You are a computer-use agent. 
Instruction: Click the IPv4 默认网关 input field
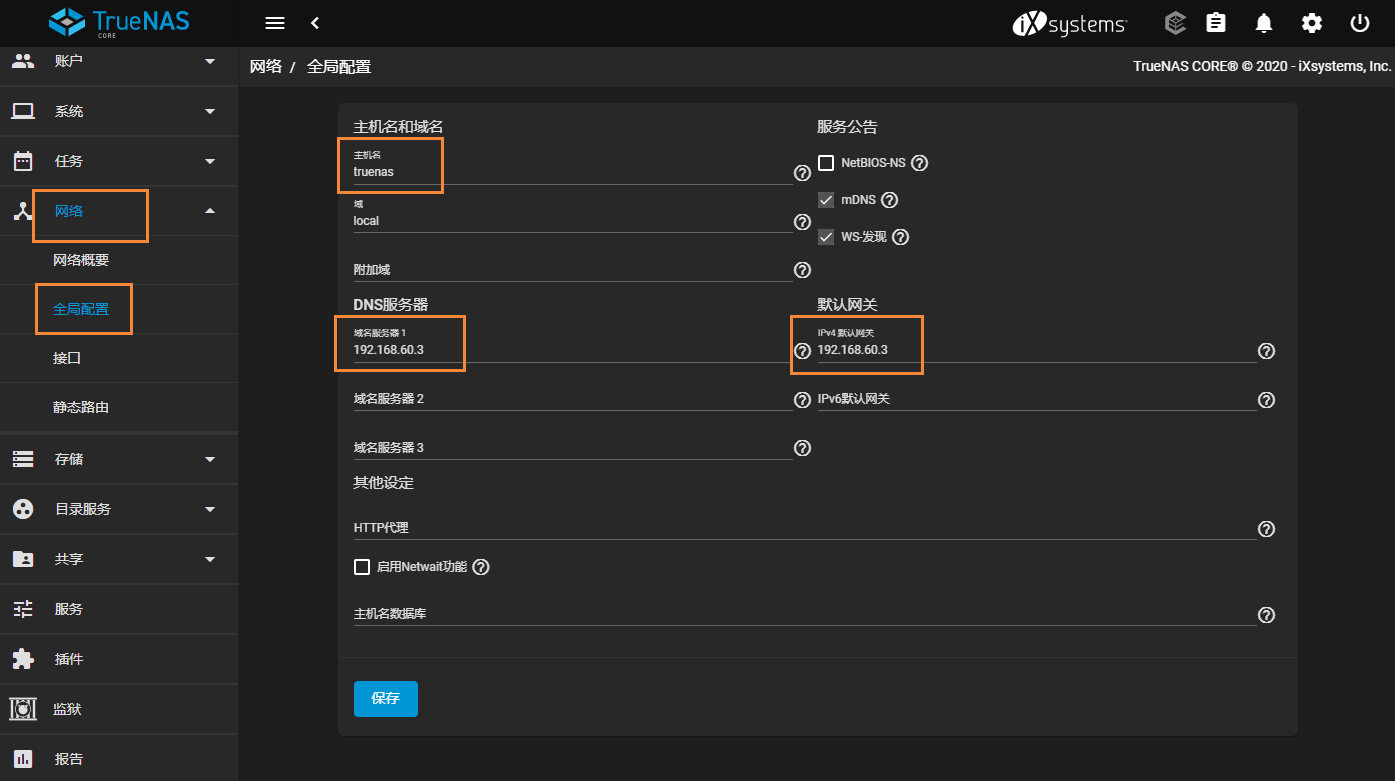1037,350
